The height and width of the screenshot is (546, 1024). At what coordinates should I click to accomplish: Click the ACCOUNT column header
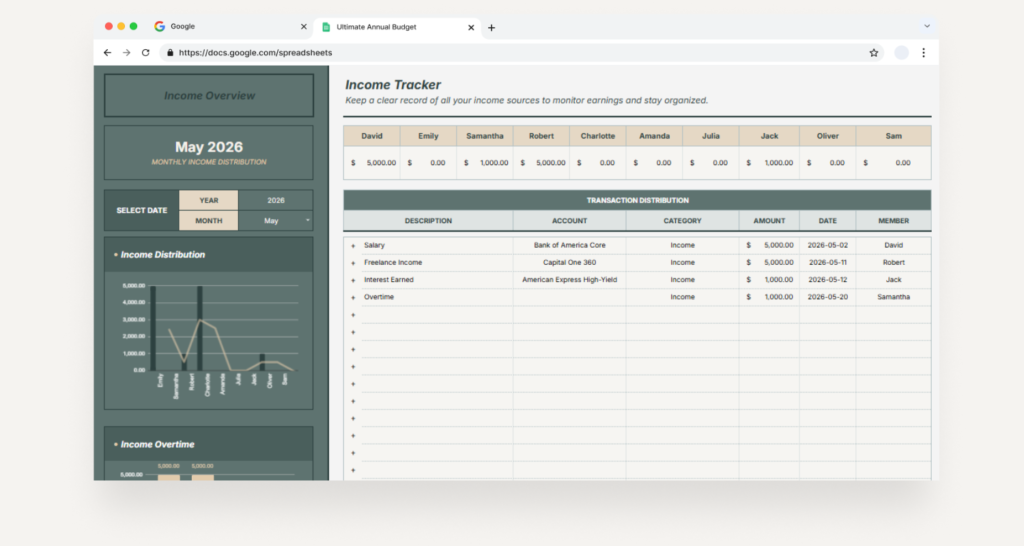[x=569, y=221]
